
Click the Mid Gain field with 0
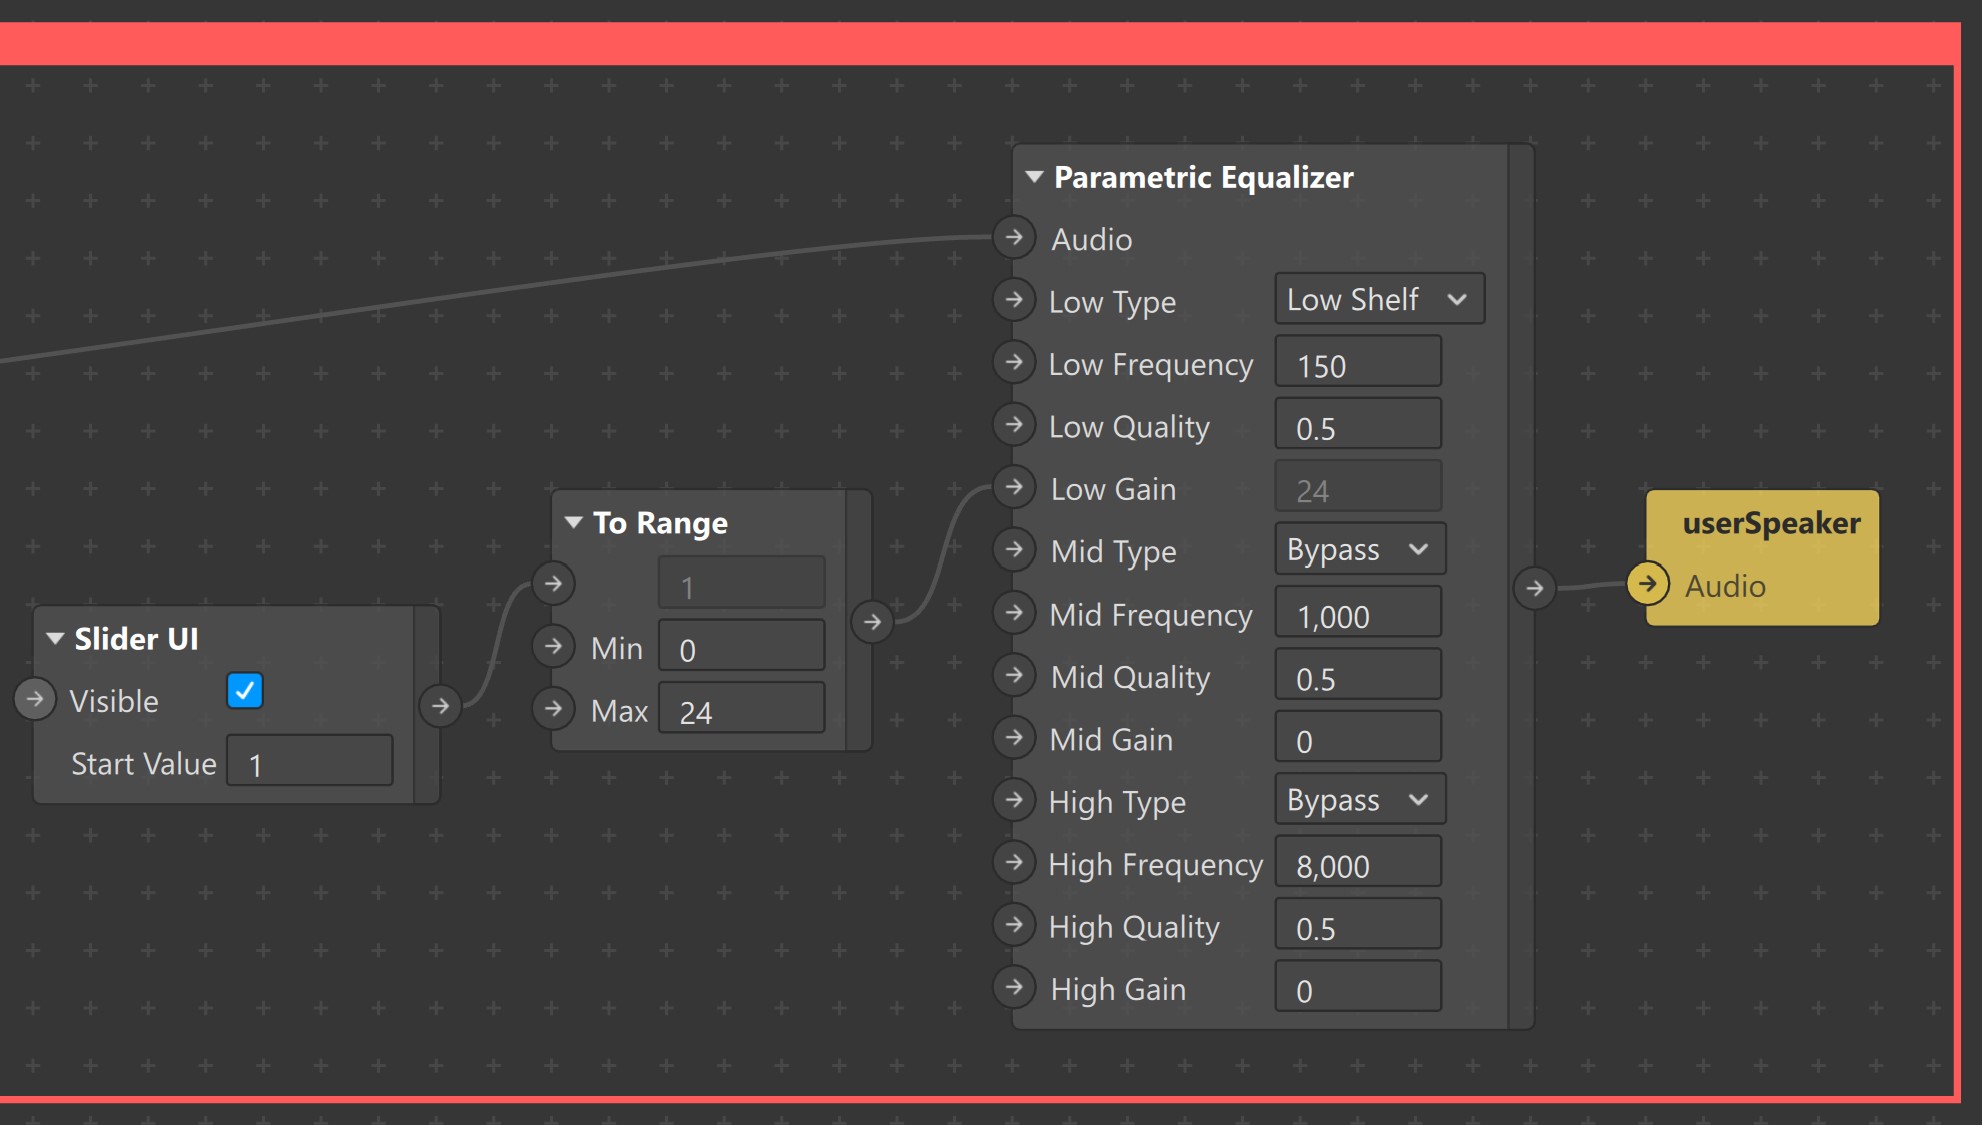1358,737
